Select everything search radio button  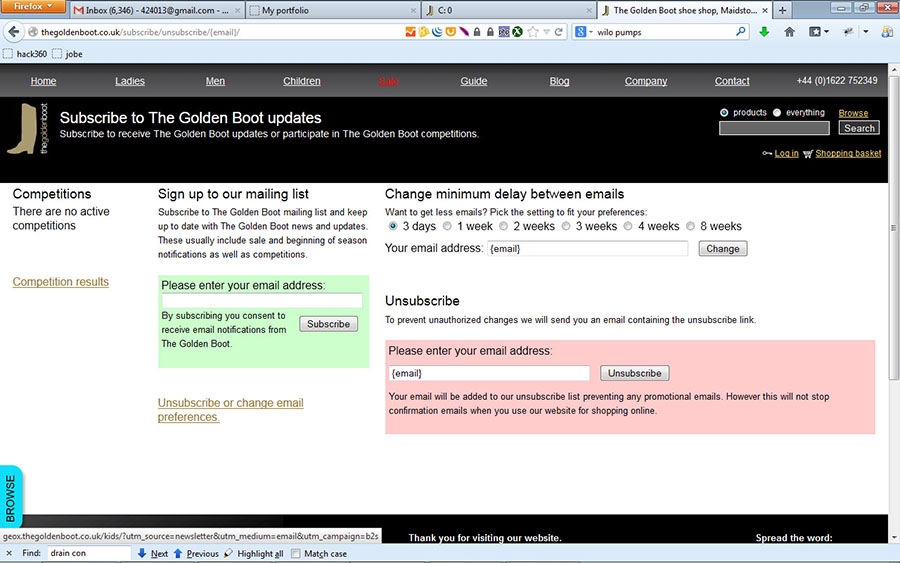[x=777, y=112]
